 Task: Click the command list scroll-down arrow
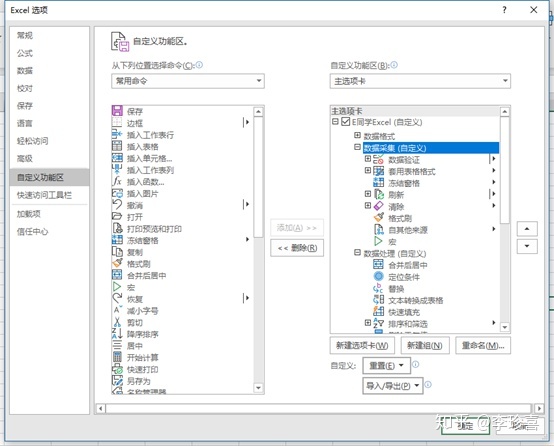click(258, 388)
